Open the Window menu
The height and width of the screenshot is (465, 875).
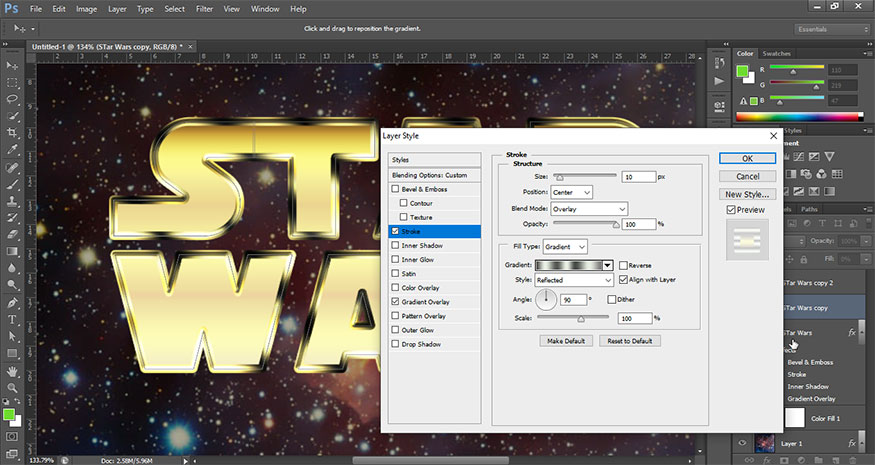click(265, 9)
